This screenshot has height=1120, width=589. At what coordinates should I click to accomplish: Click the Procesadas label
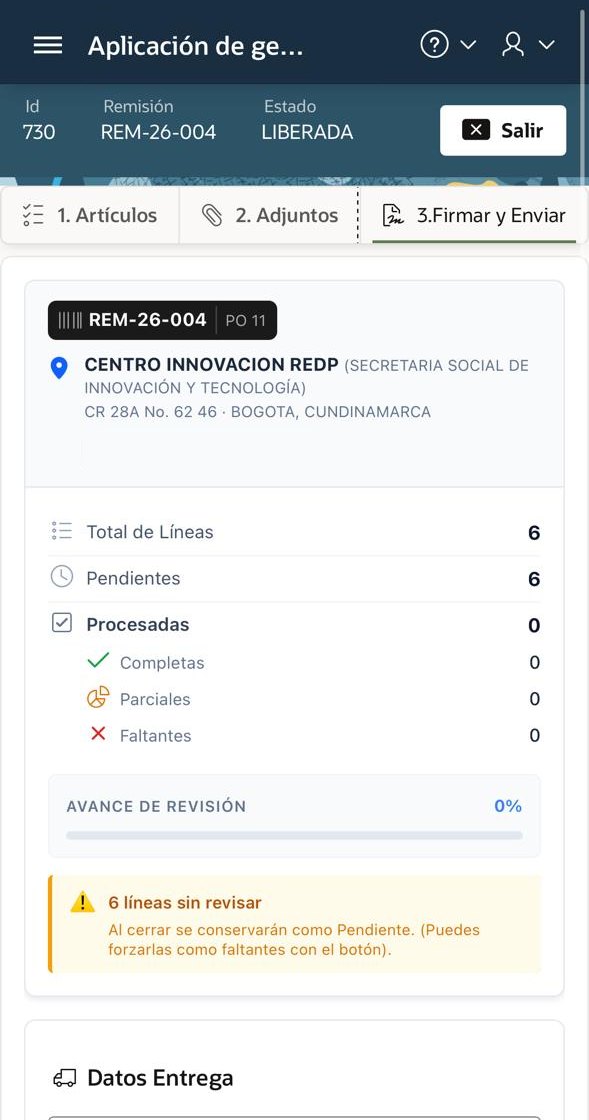click(138, 624)
